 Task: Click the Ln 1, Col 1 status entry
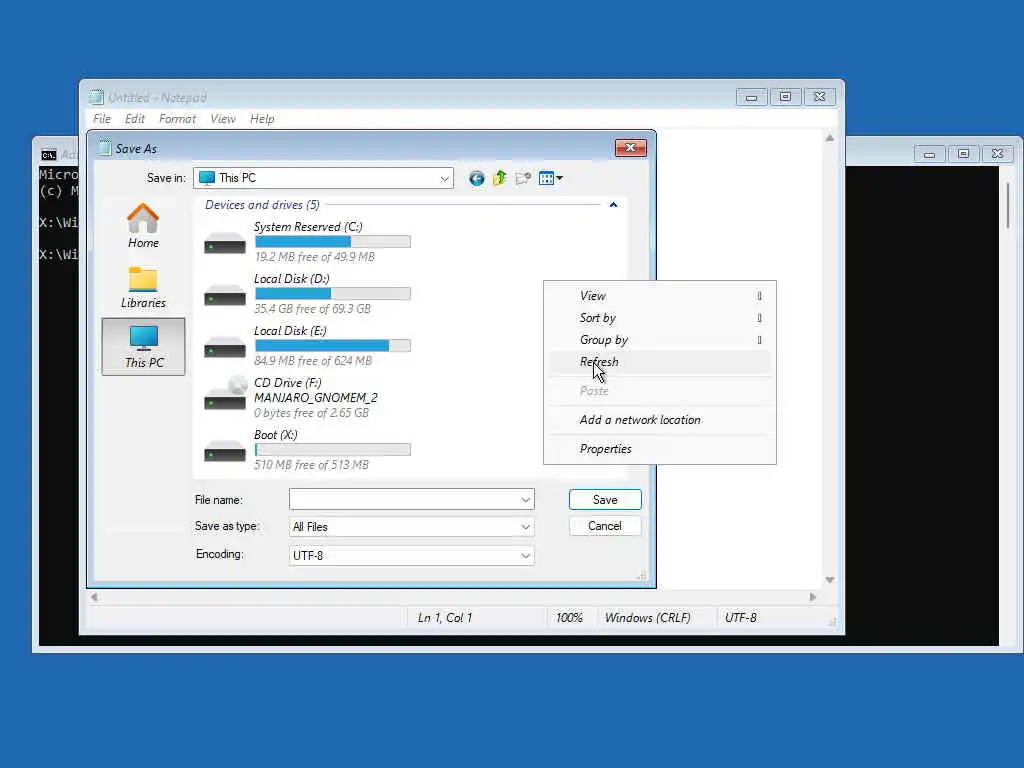445,618
